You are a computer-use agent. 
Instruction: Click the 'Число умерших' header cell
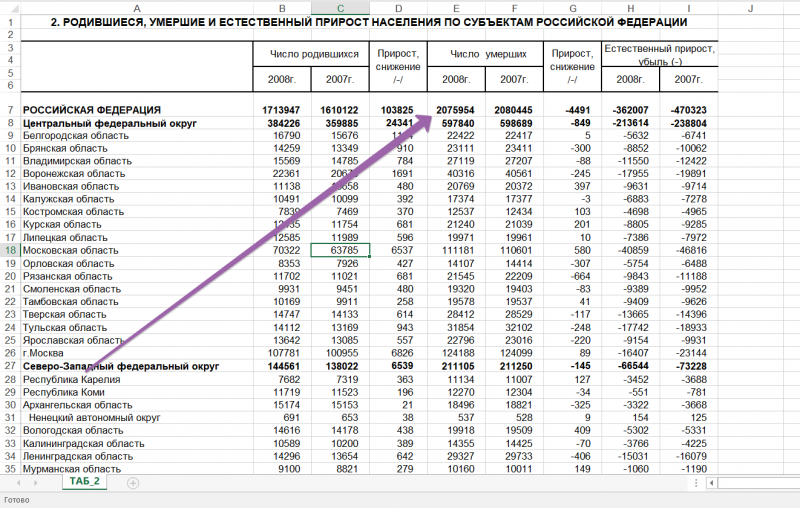[x=485, y=54]
